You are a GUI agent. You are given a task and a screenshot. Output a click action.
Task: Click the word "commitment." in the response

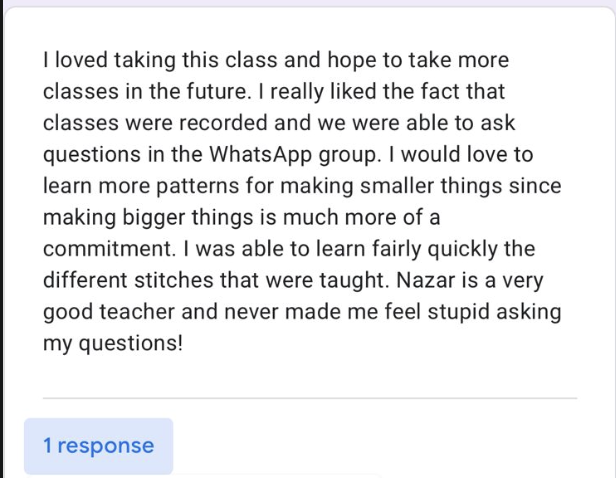click(110, 249)
